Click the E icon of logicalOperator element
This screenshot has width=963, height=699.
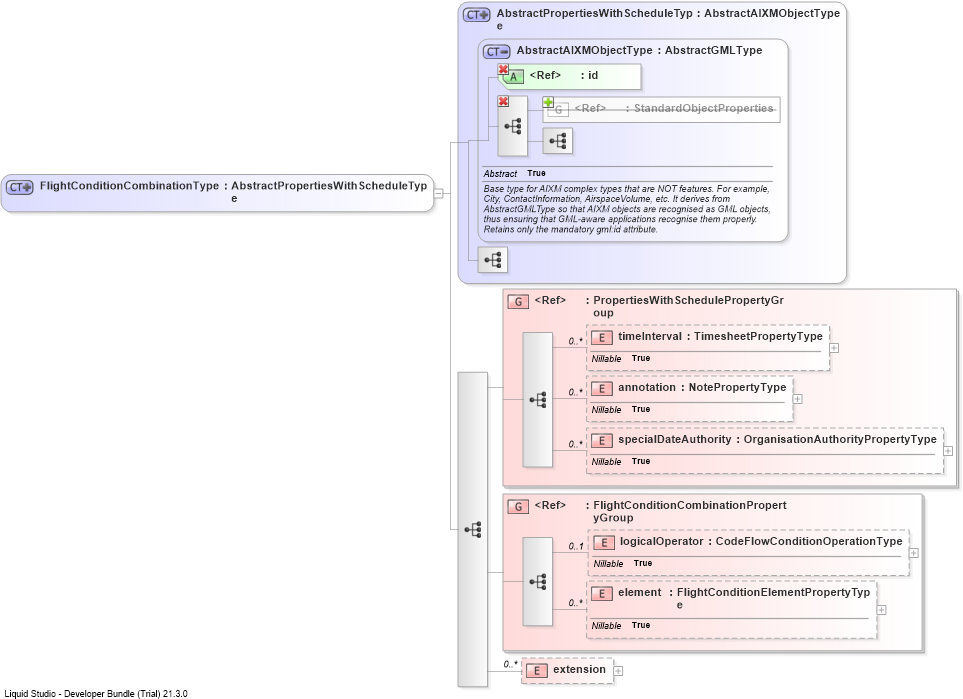click(x=604, y=542)
